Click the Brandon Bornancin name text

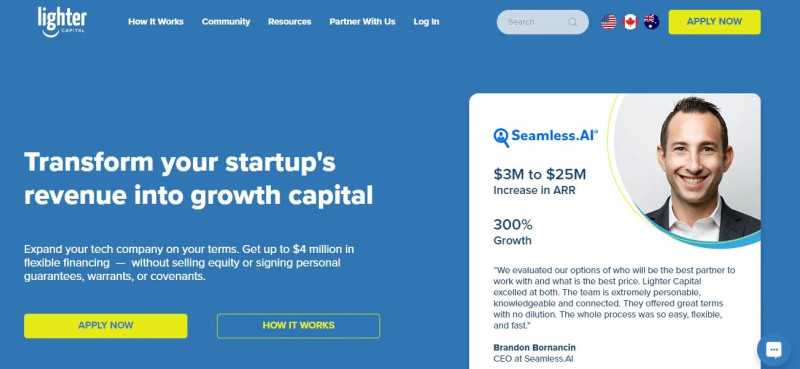point(534,348)
